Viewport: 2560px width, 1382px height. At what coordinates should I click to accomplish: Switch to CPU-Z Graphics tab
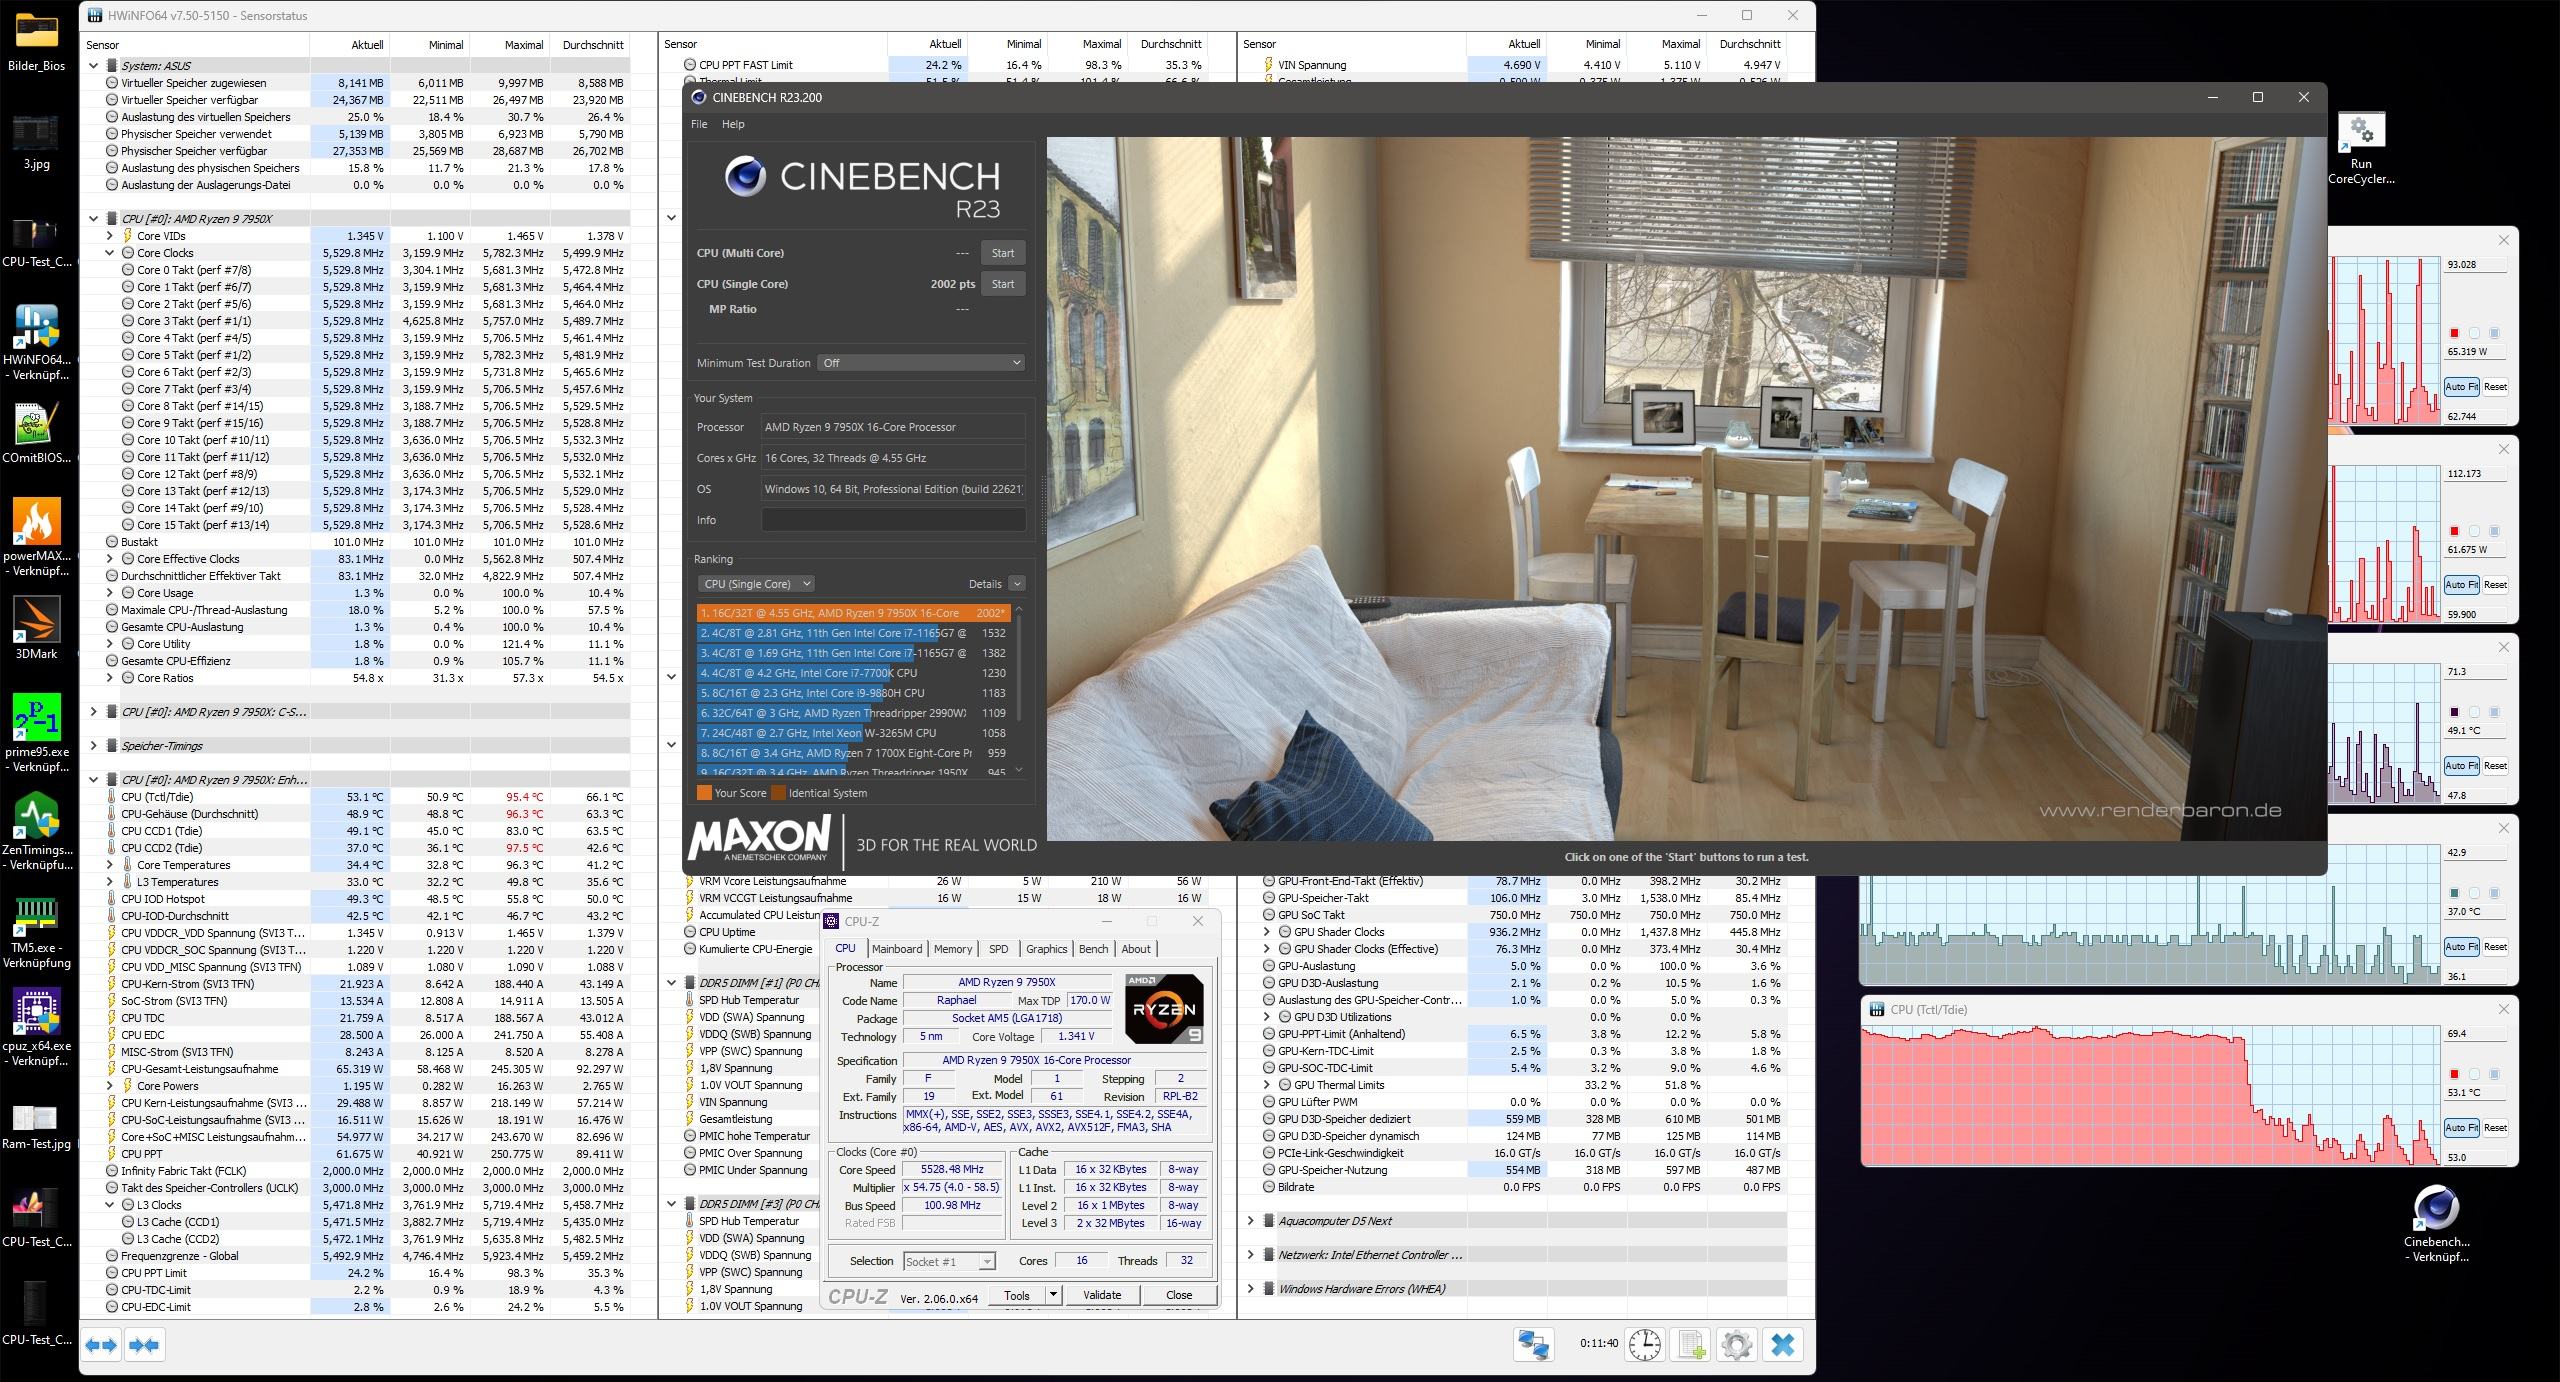tap(1046, 949)
